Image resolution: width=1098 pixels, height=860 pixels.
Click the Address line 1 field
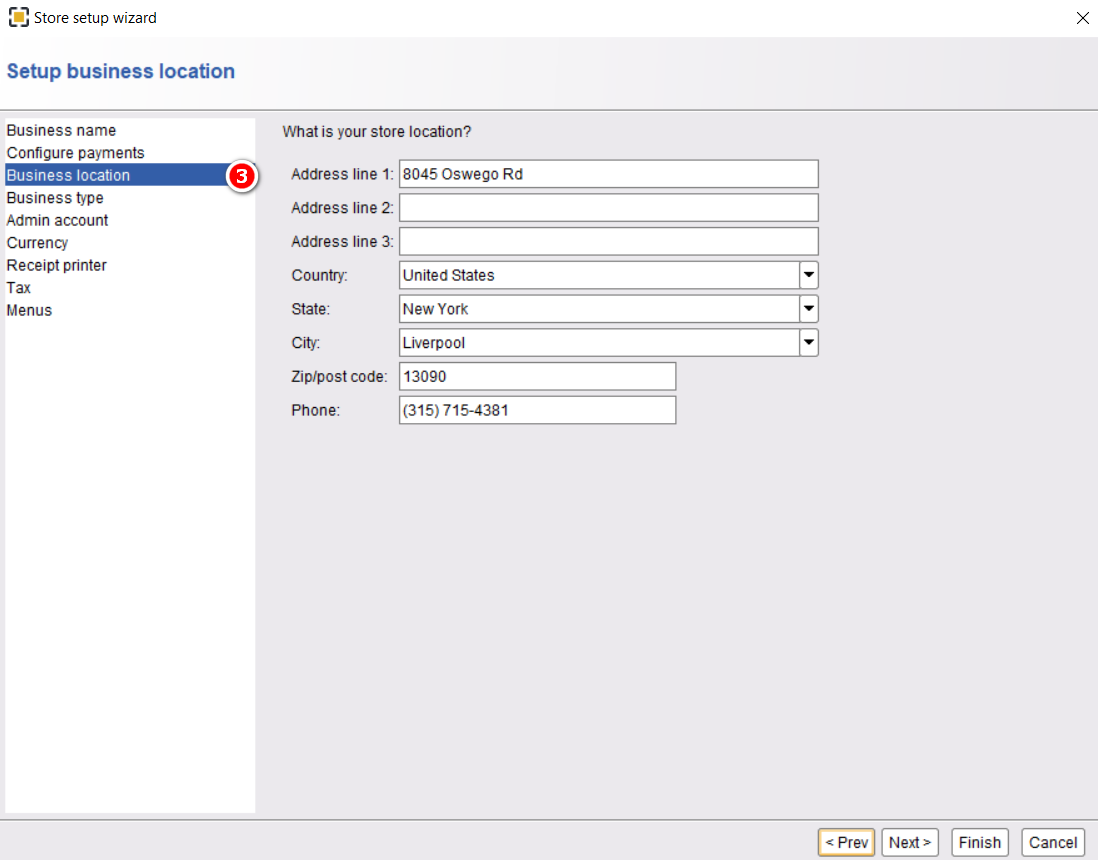(609, 174)
